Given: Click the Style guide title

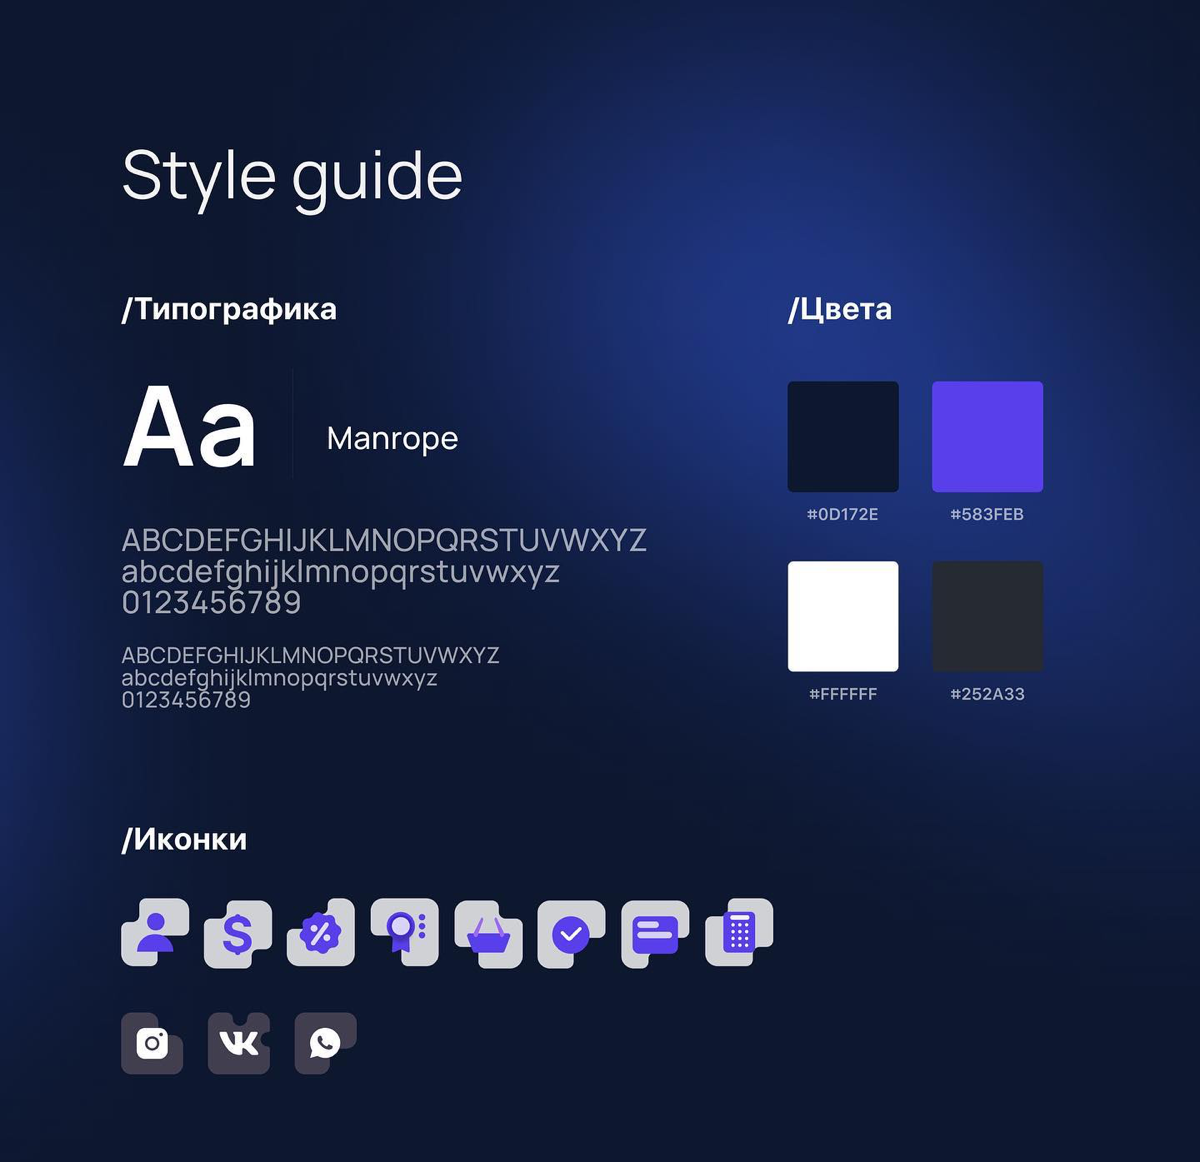Looking at the screenshot, I should point(292,177).
